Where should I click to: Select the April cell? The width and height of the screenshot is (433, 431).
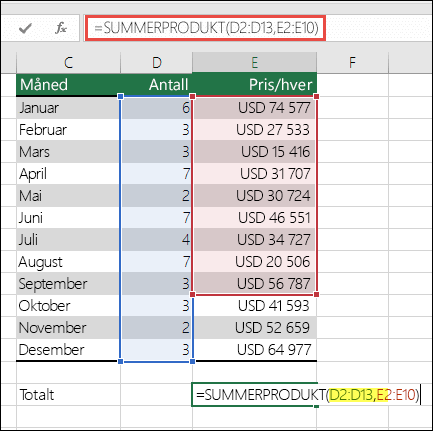click(x=68, y=174)
